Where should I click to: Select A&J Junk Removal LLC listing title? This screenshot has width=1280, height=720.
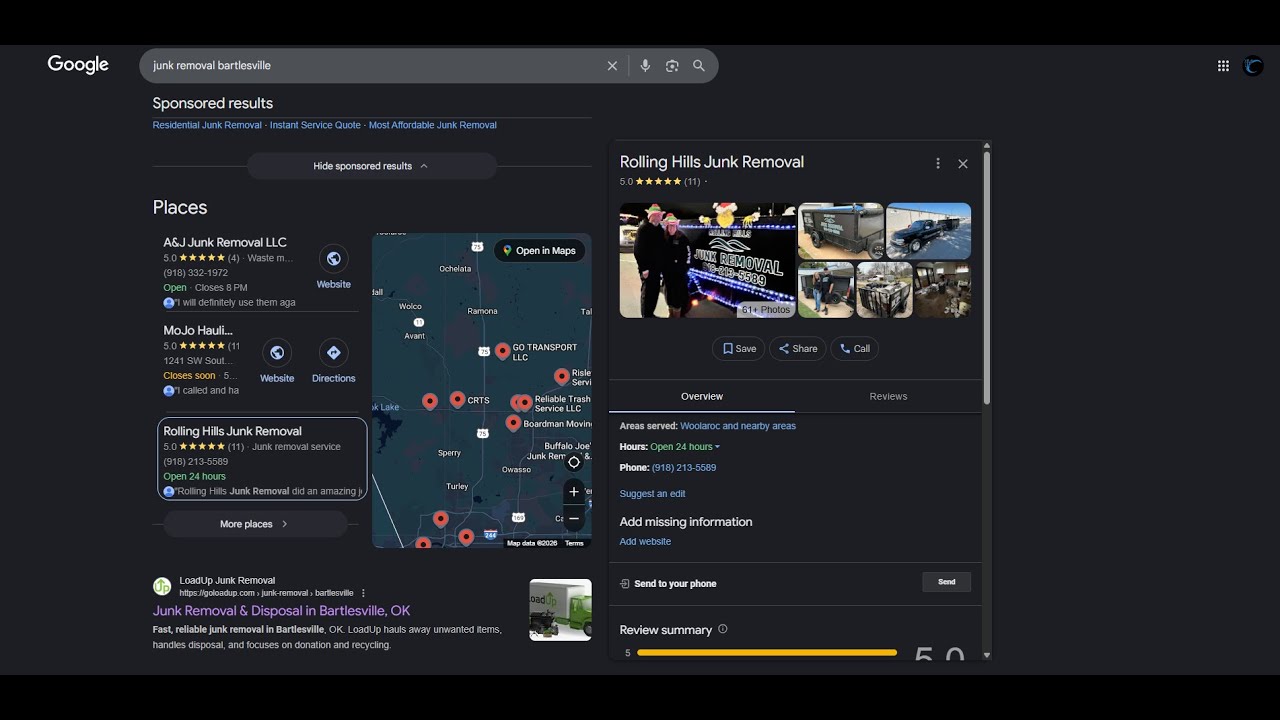tap(225, 242)
